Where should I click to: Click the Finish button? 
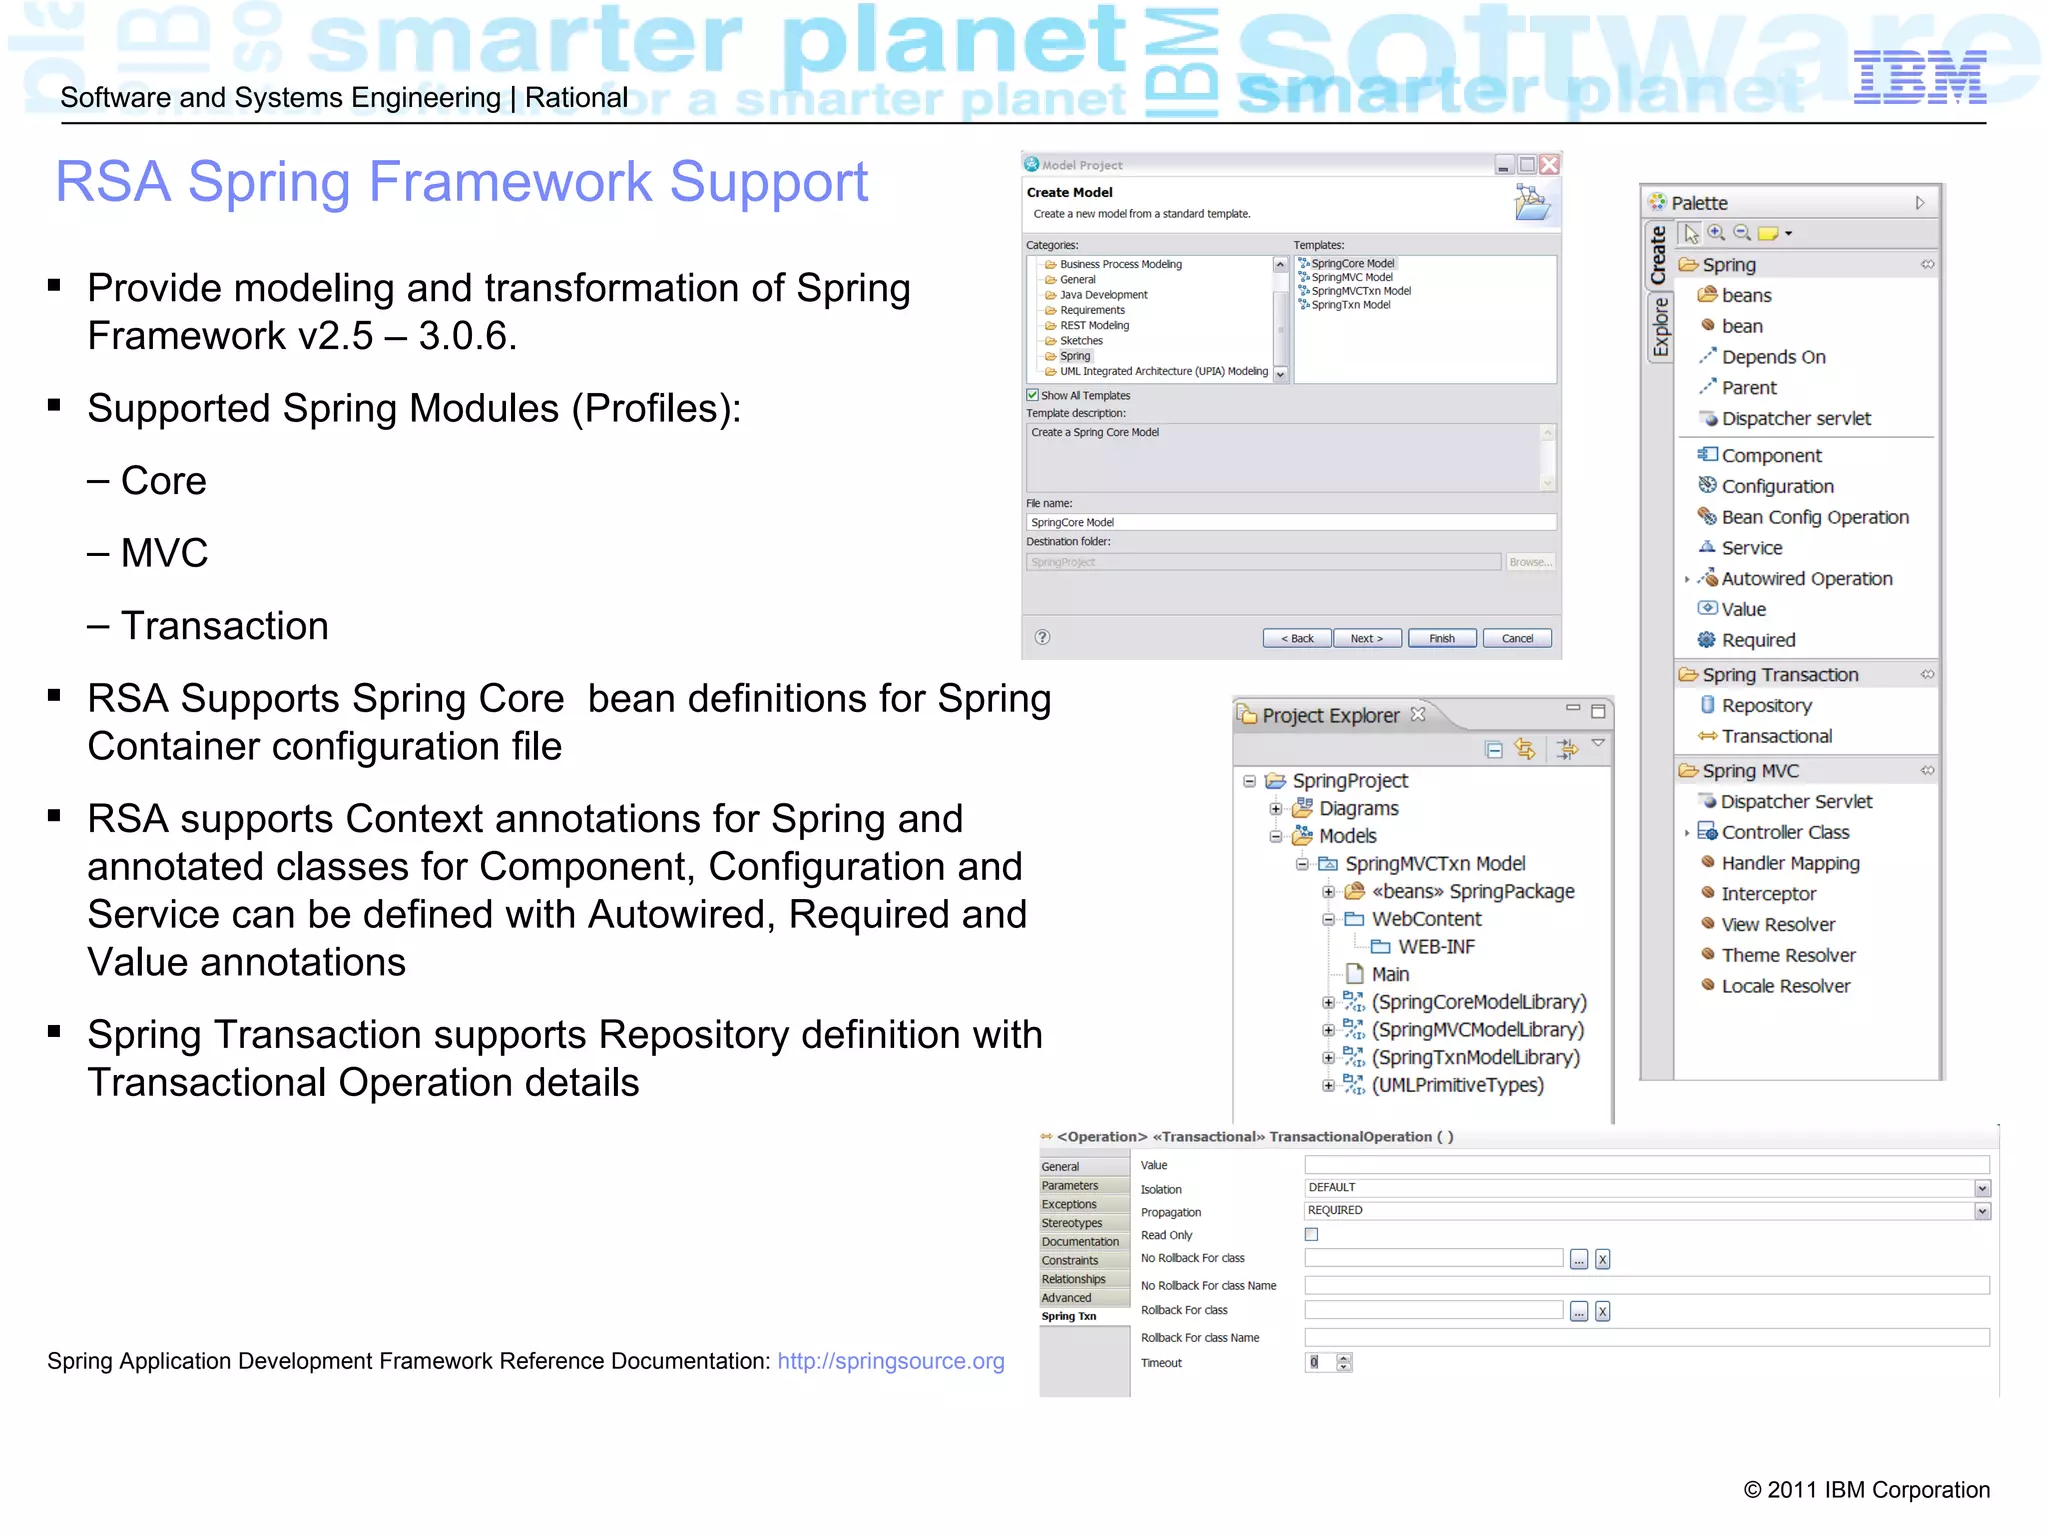(1442, 638)
